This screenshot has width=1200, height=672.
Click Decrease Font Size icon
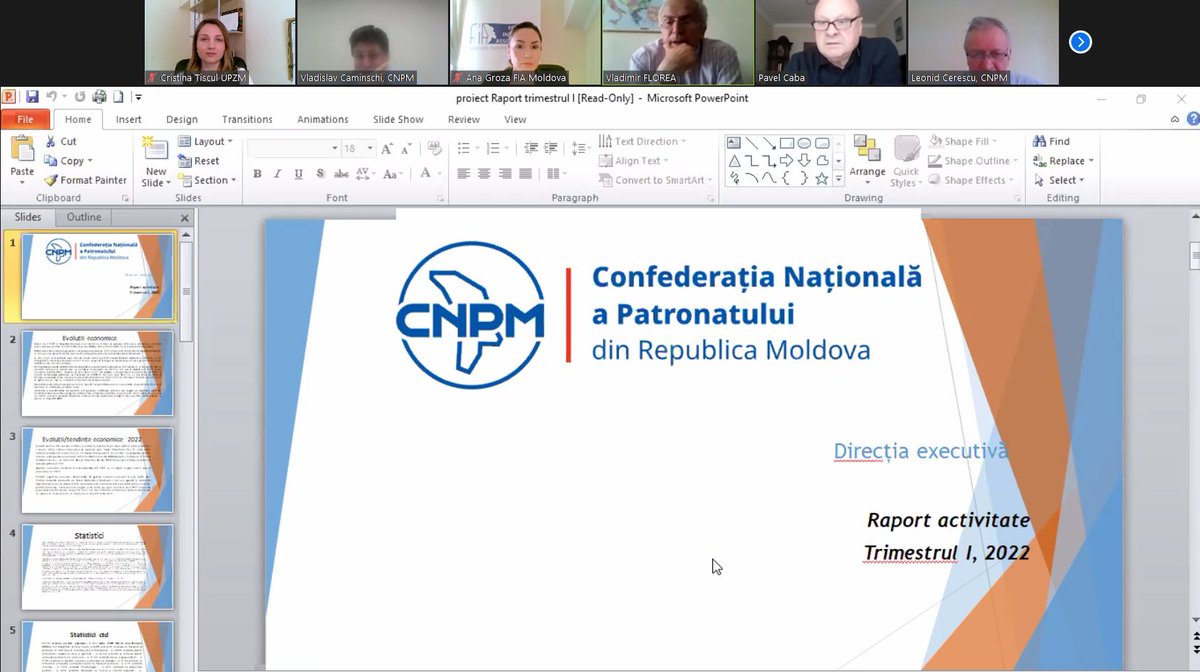click(x=407, y=148)
